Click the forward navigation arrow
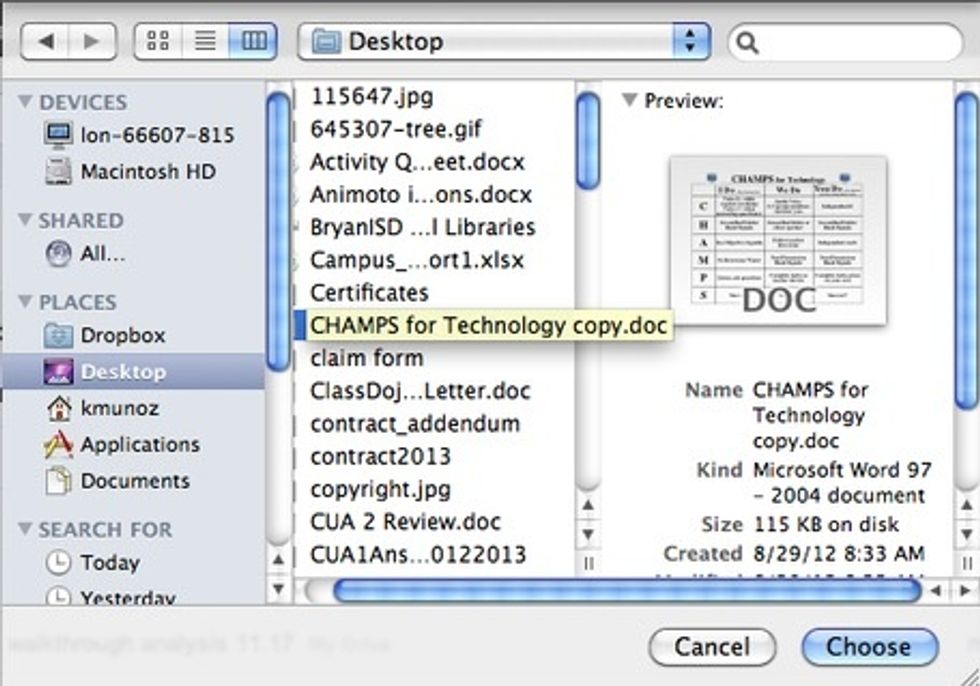This screenshot has width=980, height=686. (91, 42)
